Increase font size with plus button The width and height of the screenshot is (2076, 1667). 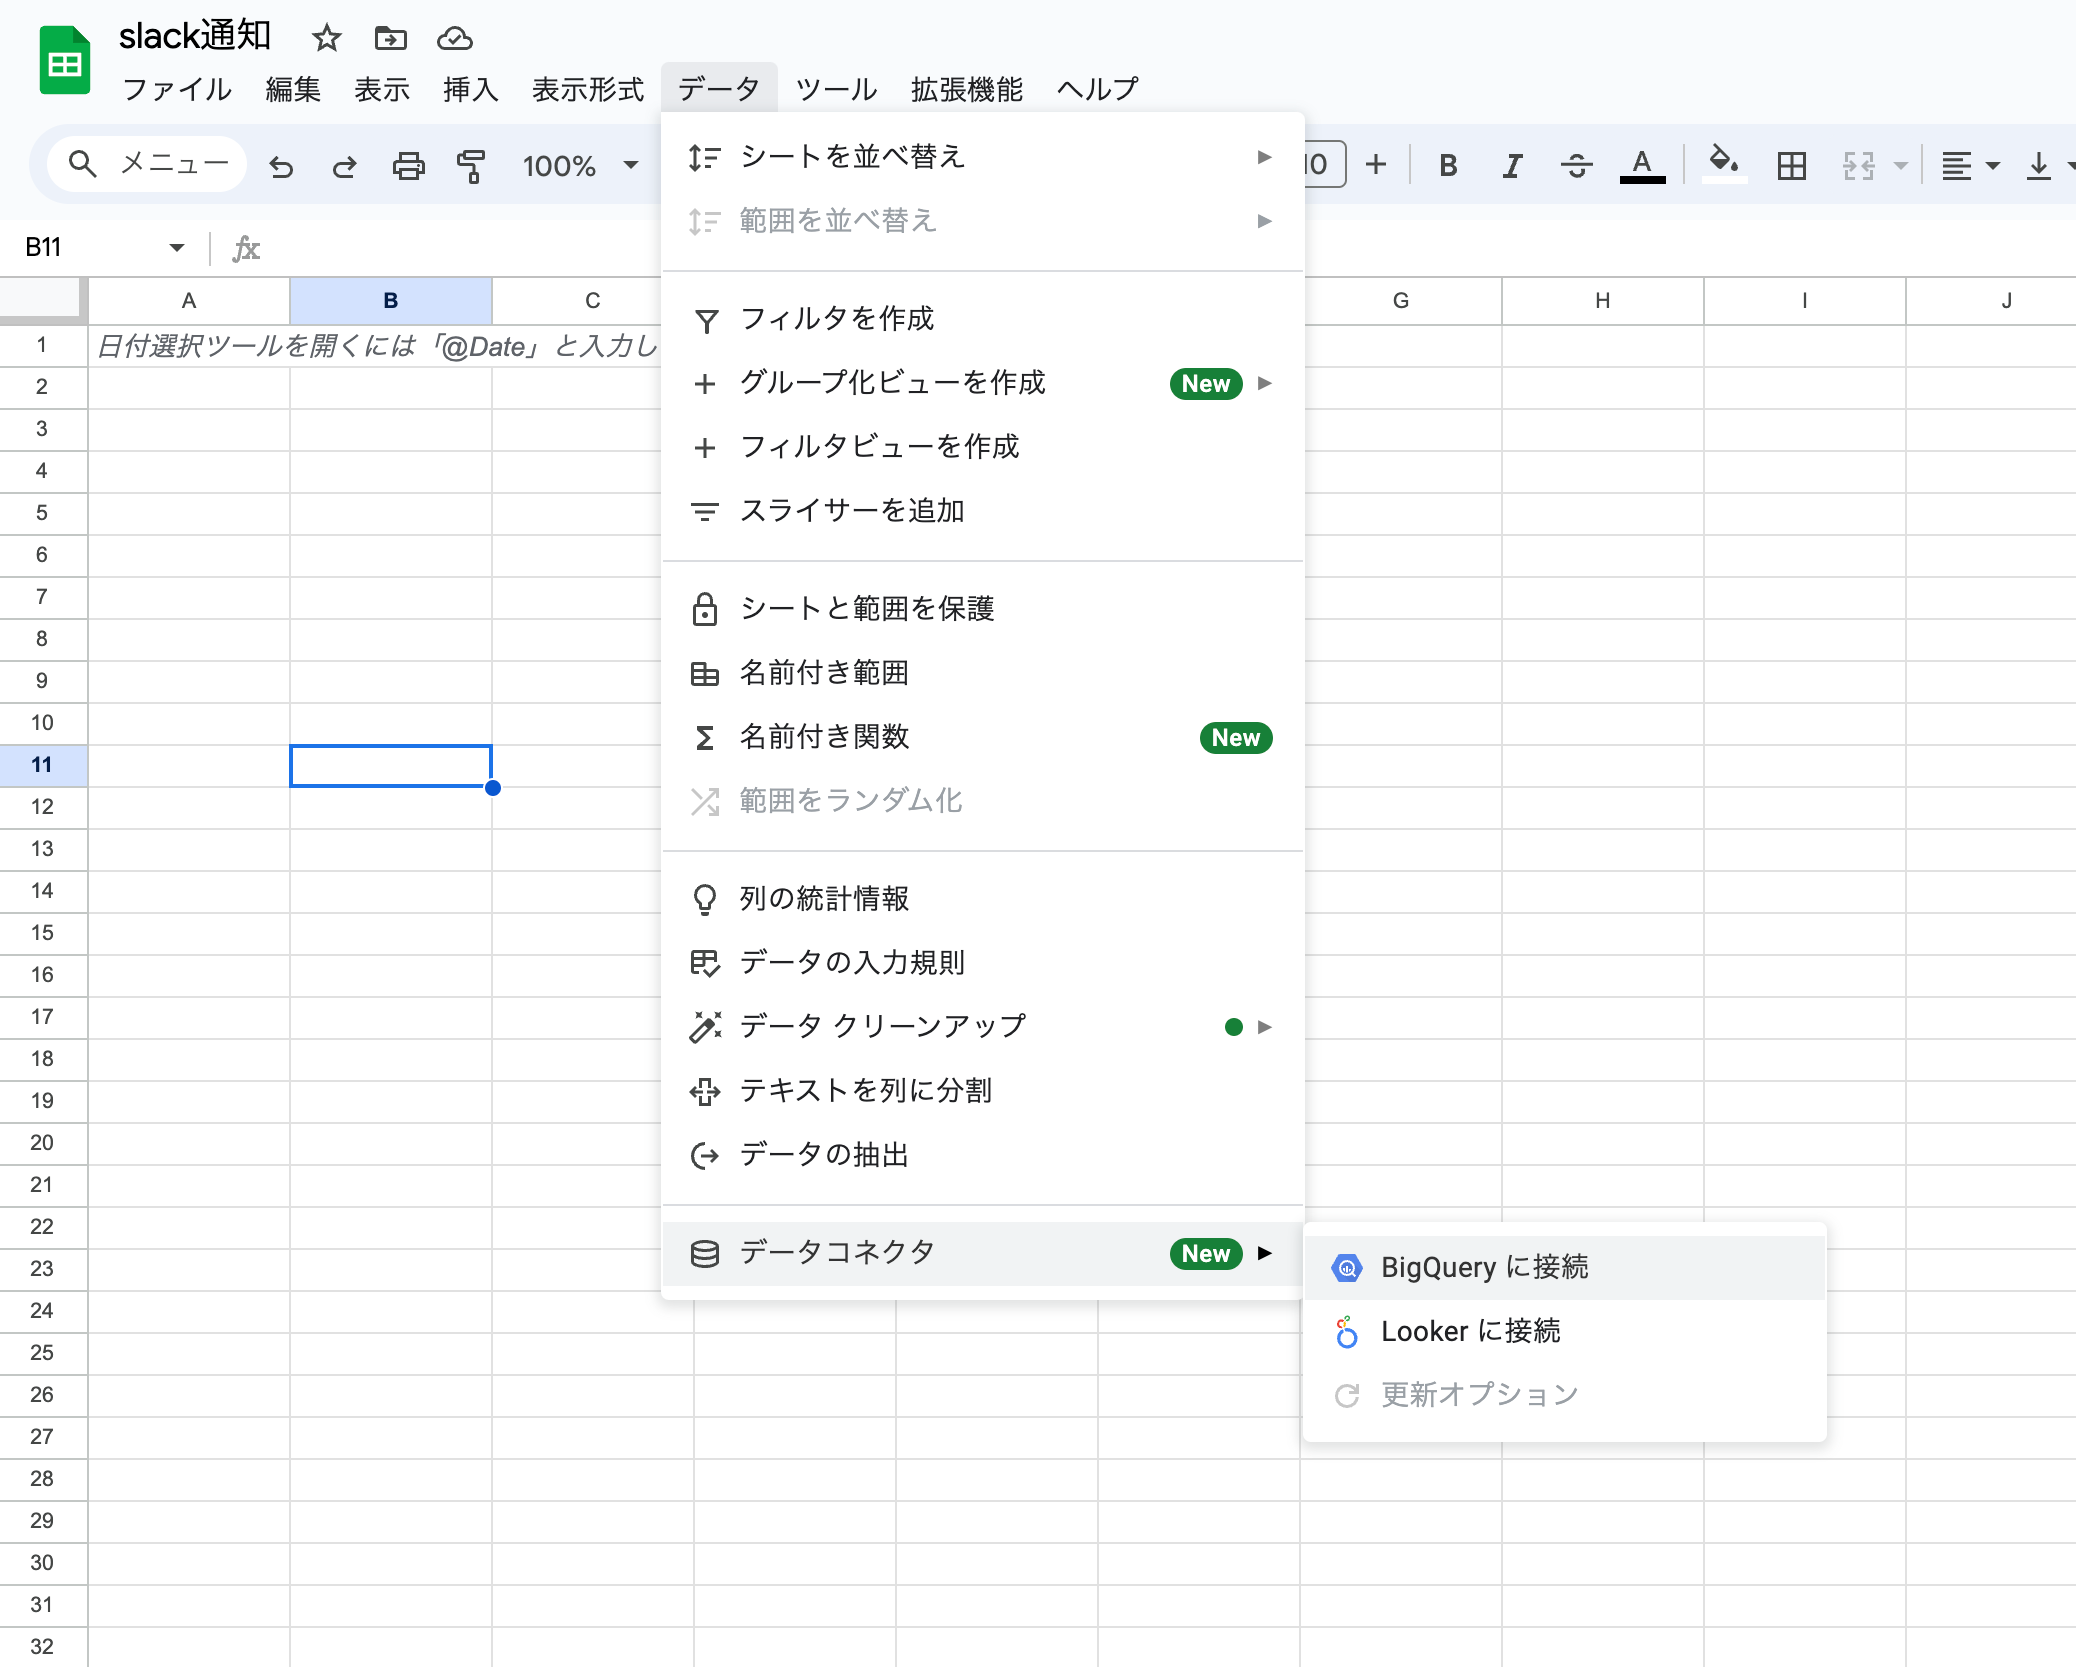point(1376,164)
